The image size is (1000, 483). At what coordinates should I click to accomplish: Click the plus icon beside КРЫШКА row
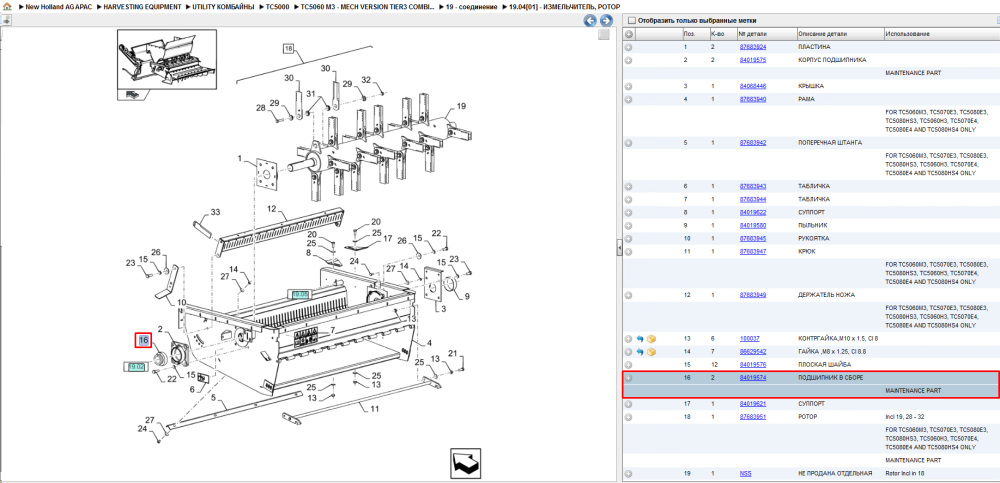[x=628, y=86]
